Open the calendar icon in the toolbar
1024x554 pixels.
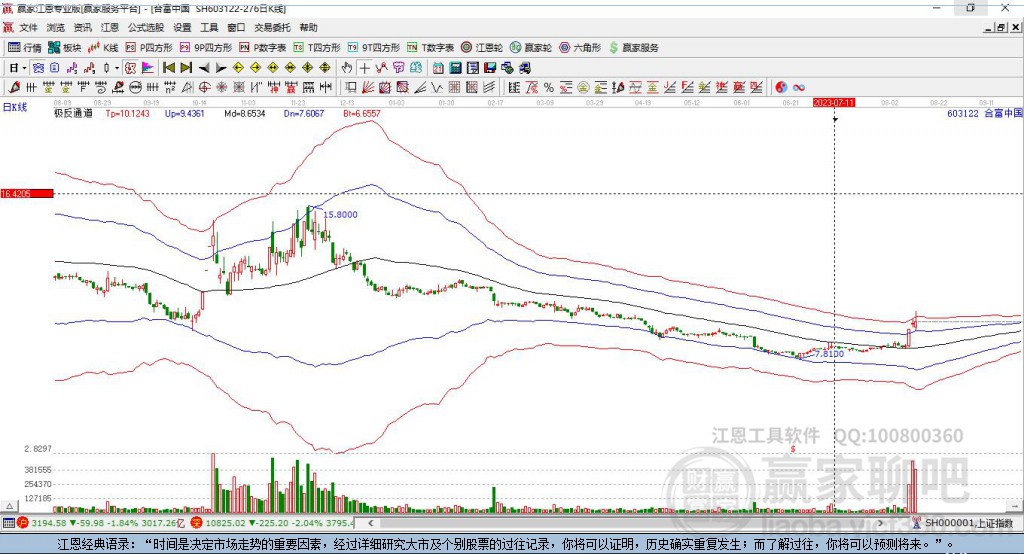pos(438,68)
